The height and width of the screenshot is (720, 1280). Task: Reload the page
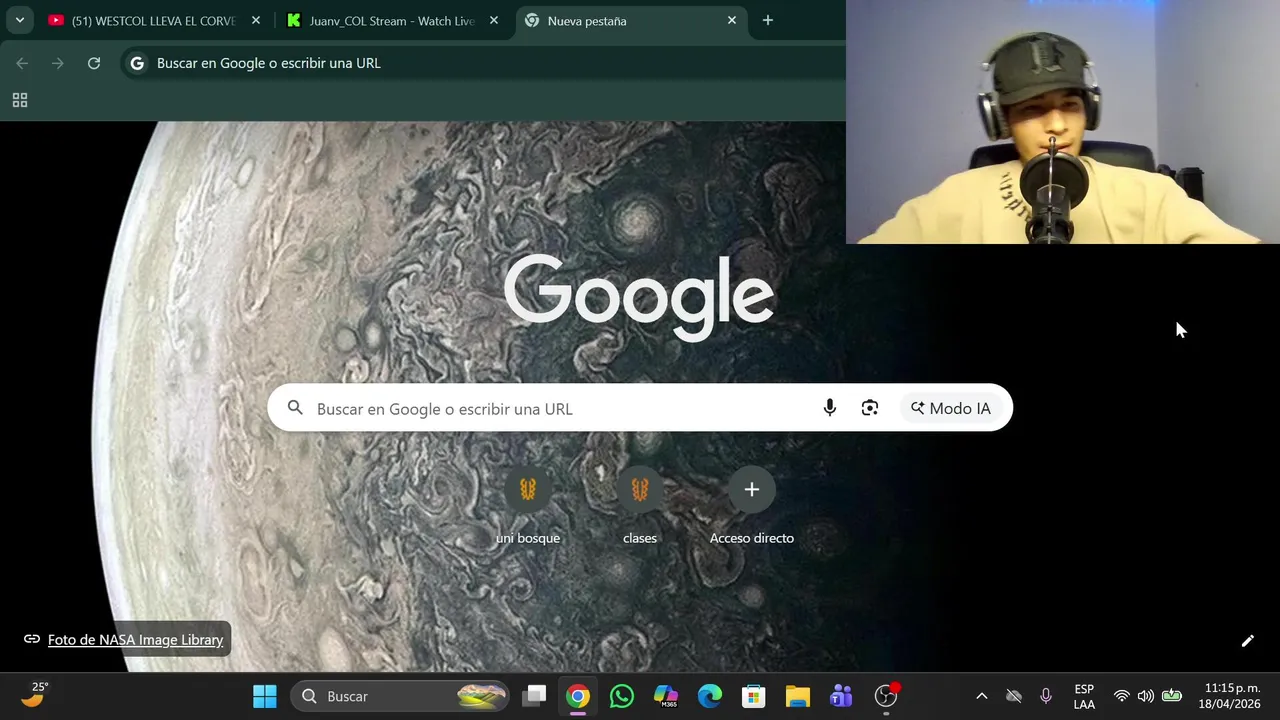point(94,63)
